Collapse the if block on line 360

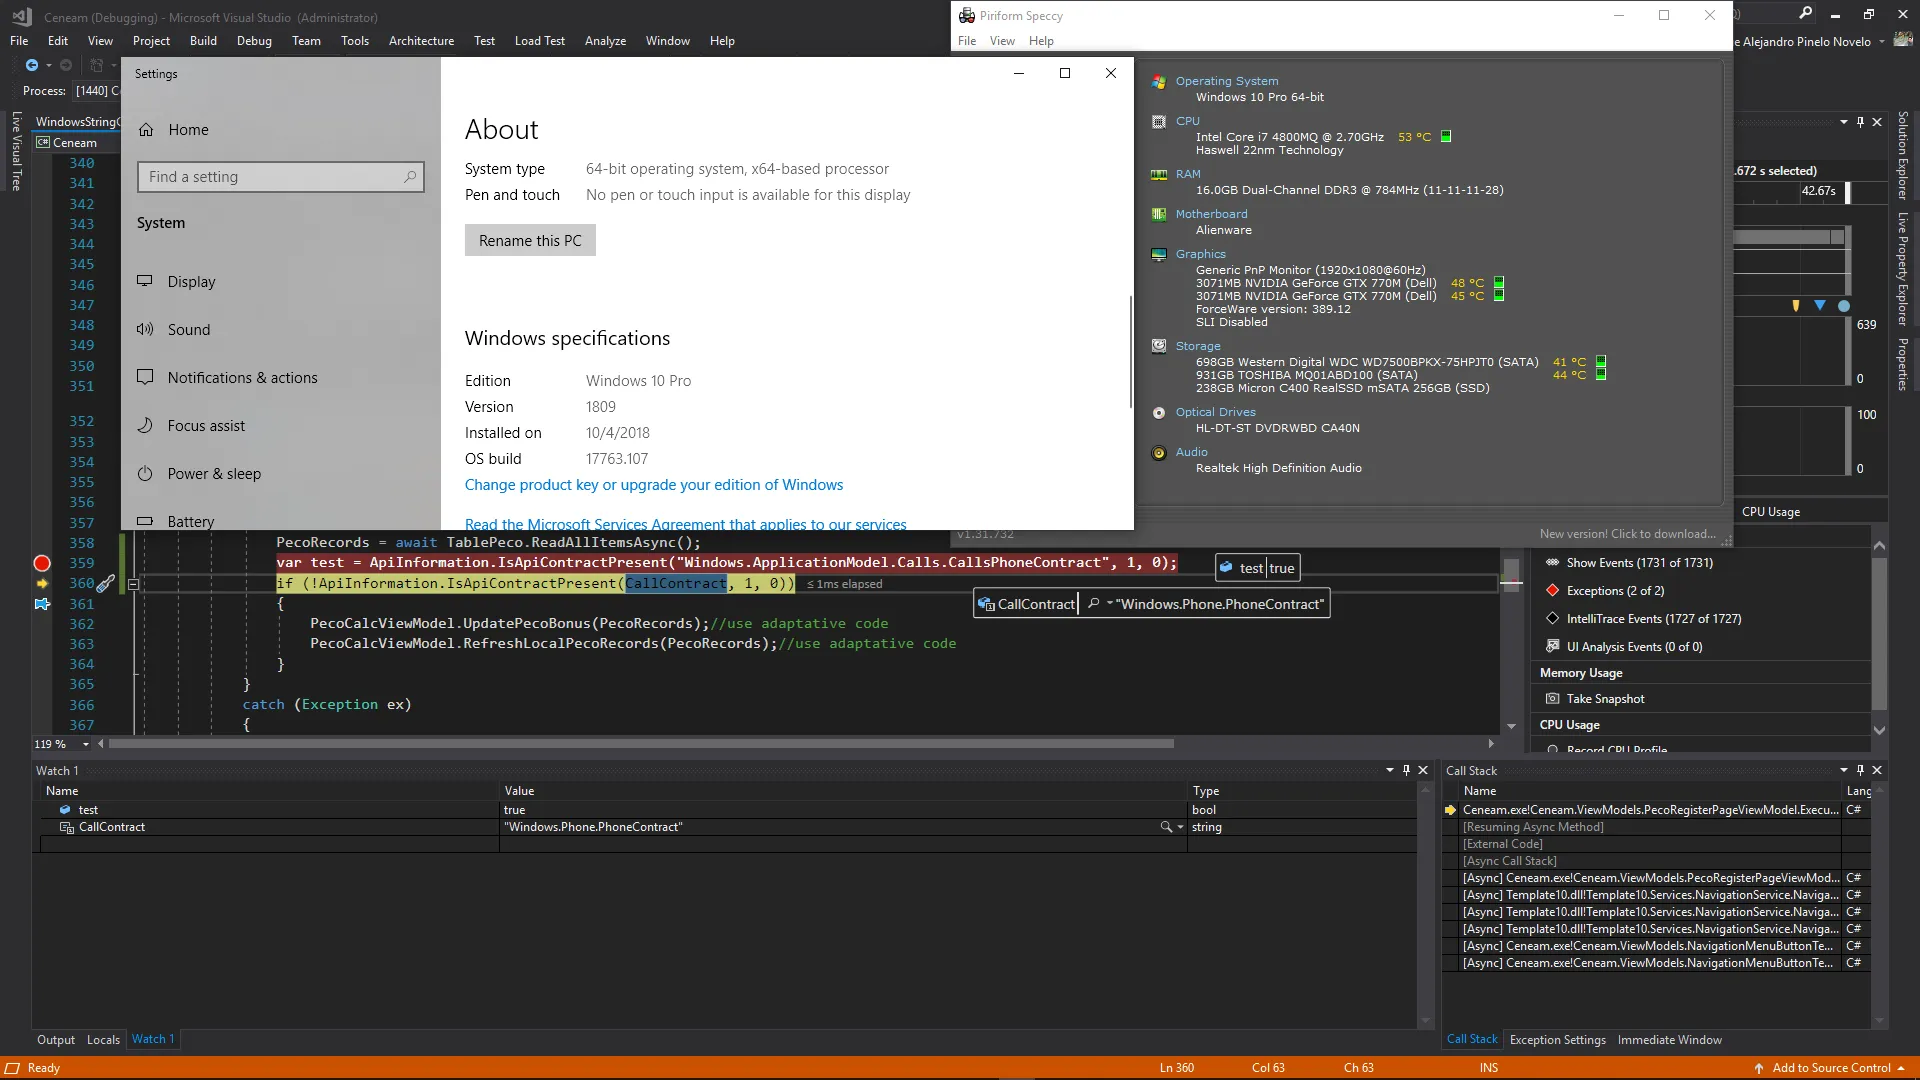coord(133,584)
